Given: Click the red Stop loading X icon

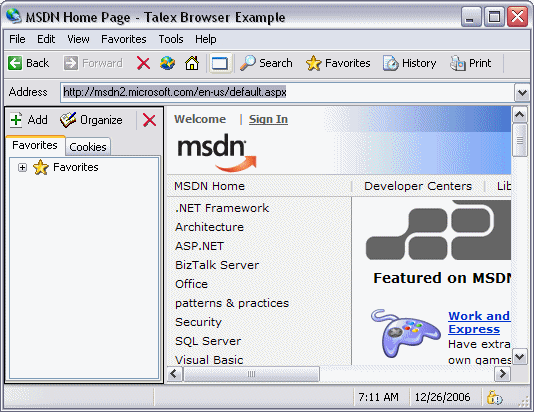Looking at the screenshot, I should click(143, 63).
